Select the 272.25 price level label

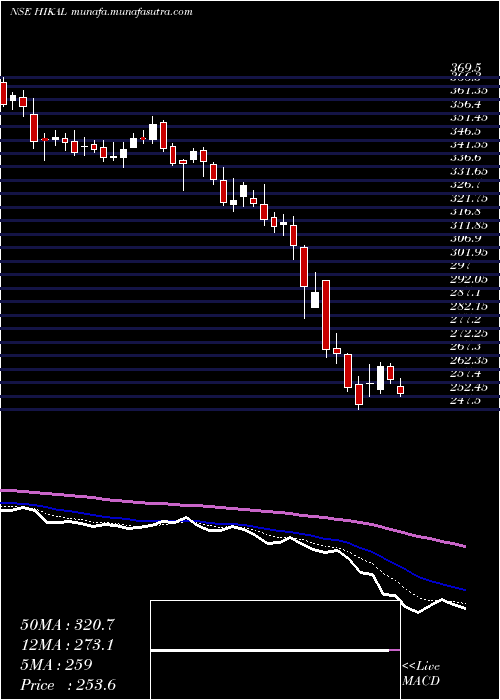tap(469, 333)
